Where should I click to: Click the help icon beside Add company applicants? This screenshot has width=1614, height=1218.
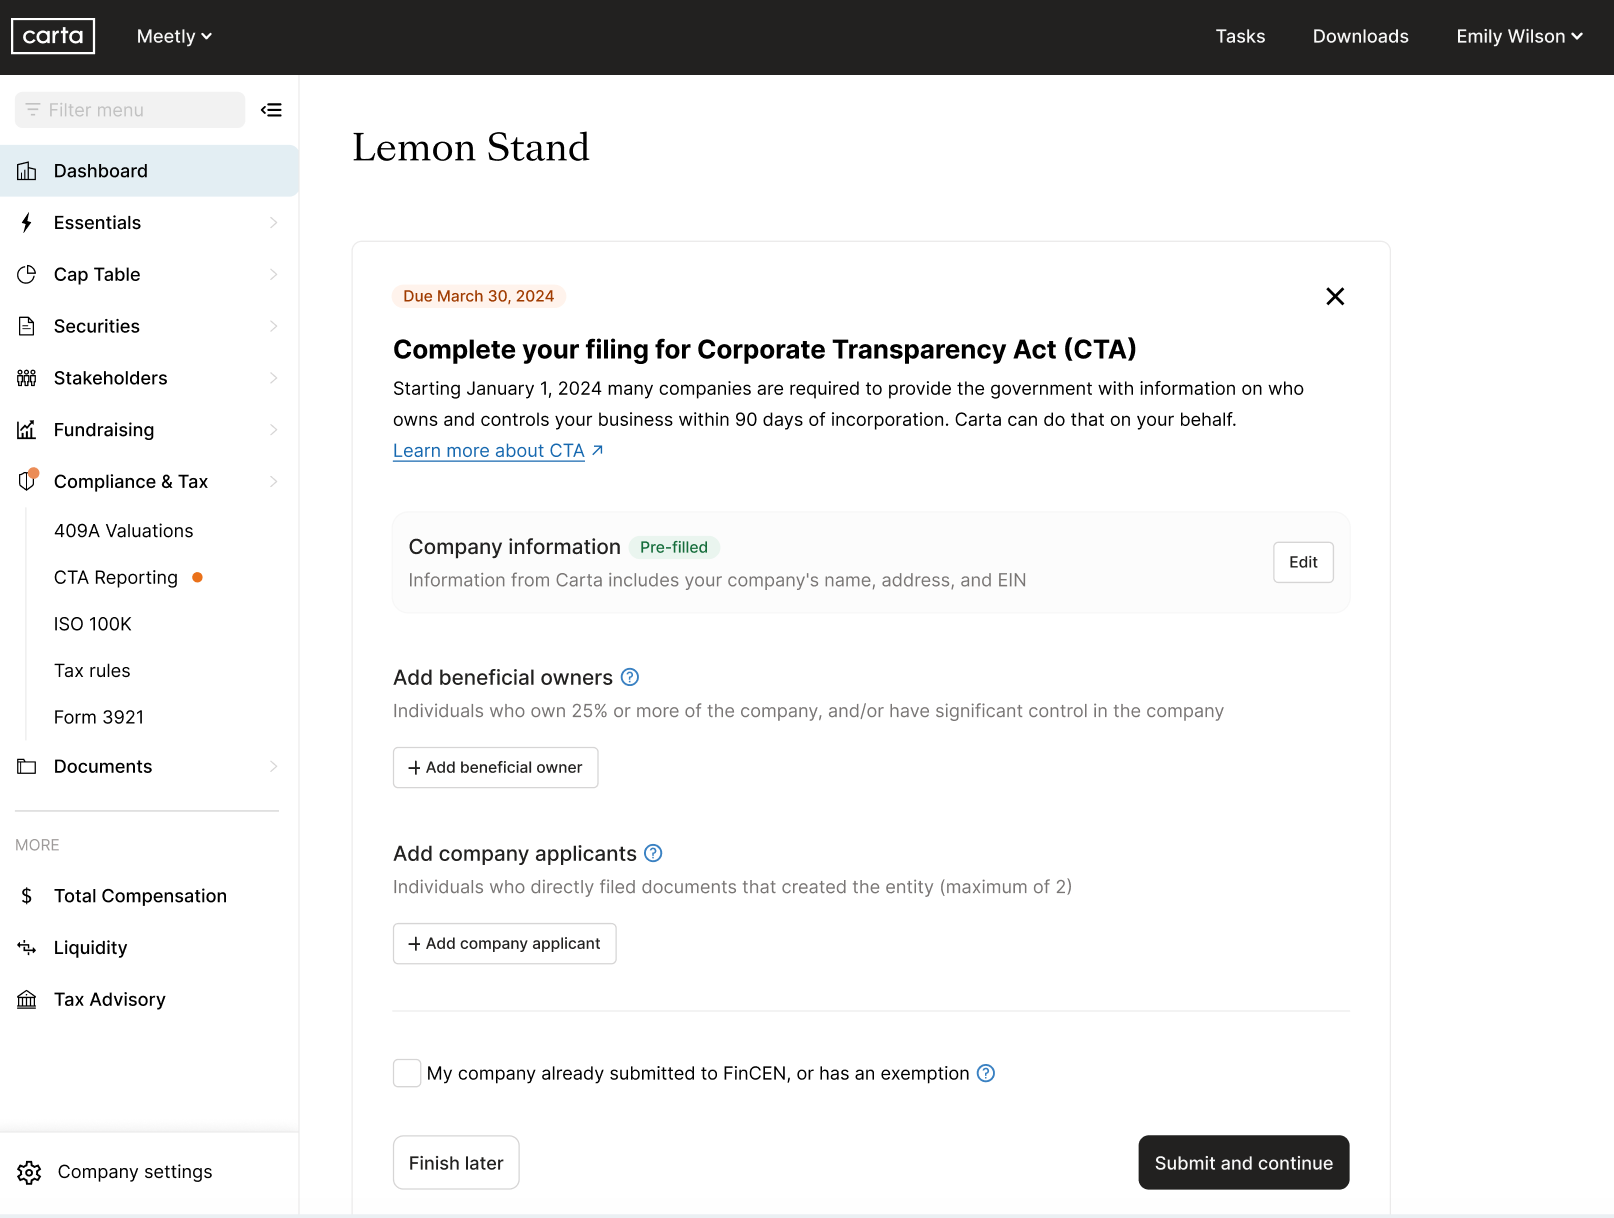(x=653, y=853)
